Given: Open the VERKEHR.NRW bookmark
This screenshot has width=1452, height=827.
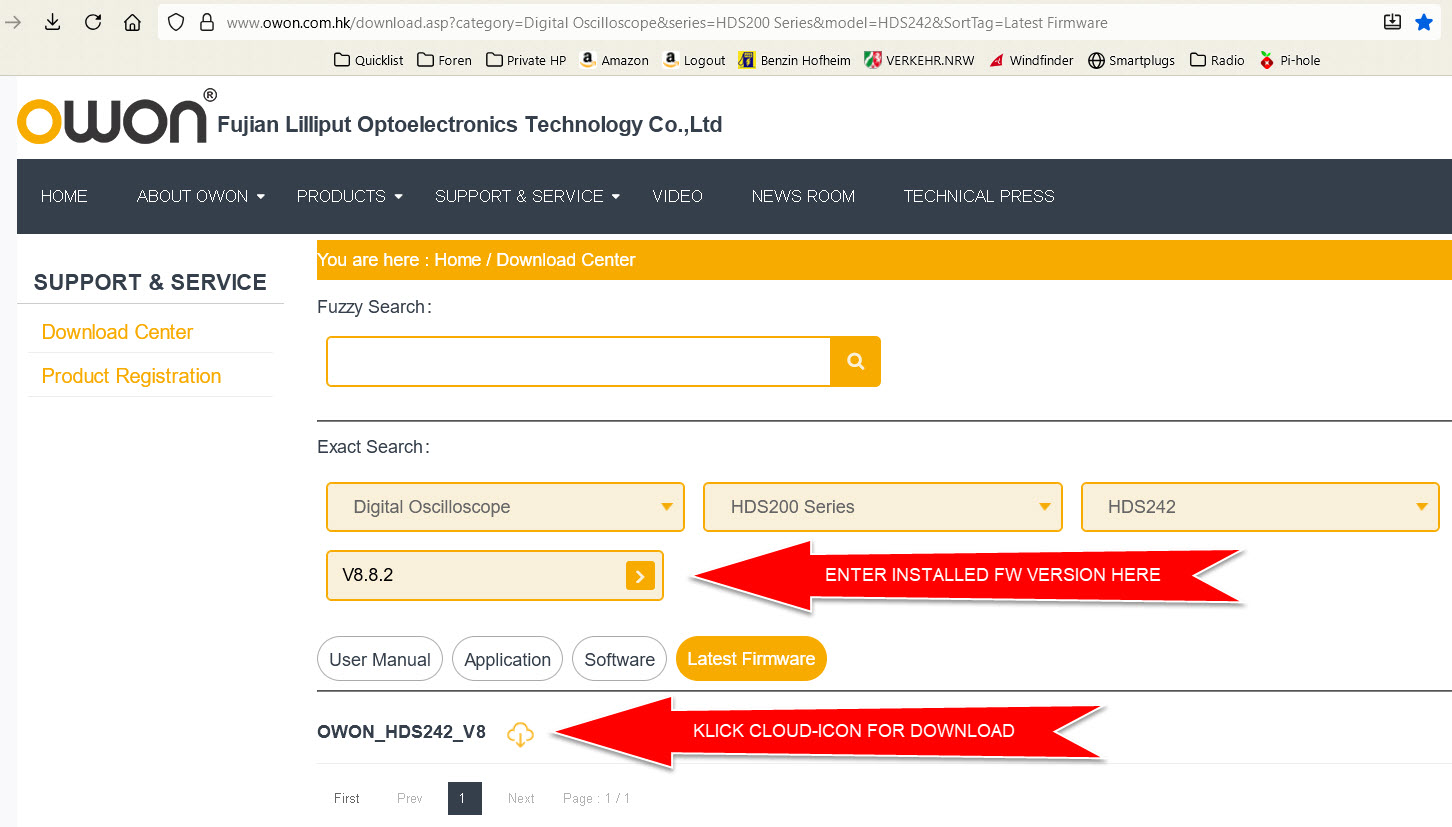Looking at the screenshot, I should pyautogui.click(x=919, y=60).
